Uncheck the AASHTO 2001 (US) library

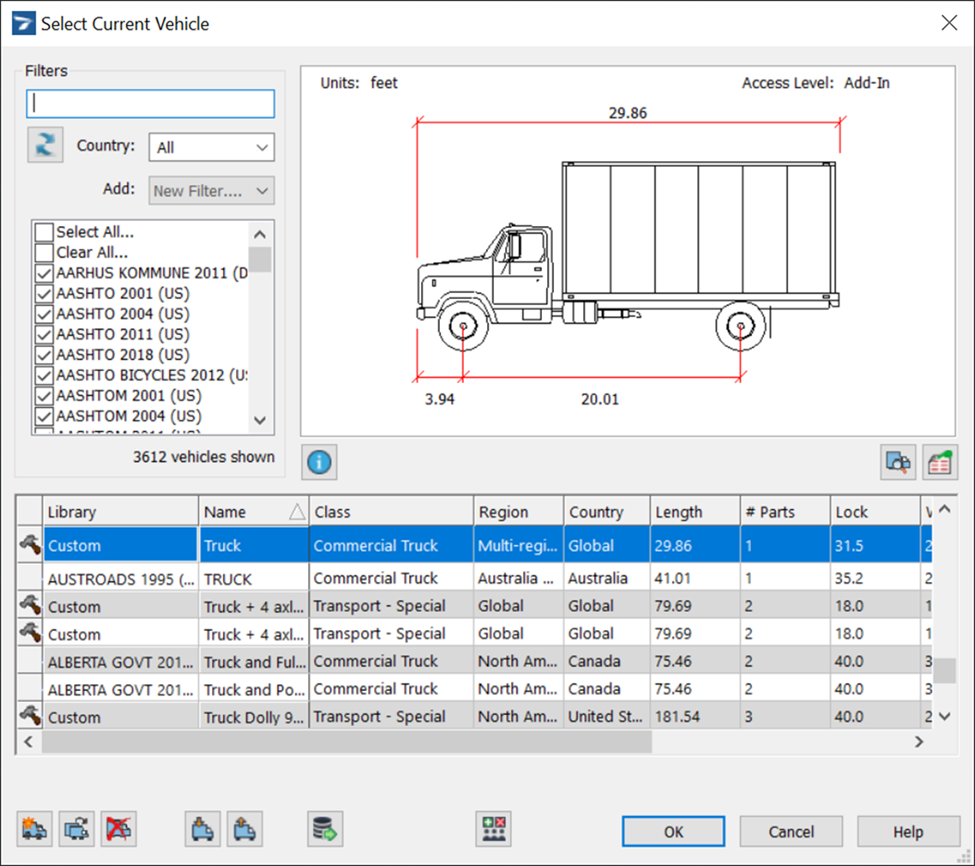(44, 294)
